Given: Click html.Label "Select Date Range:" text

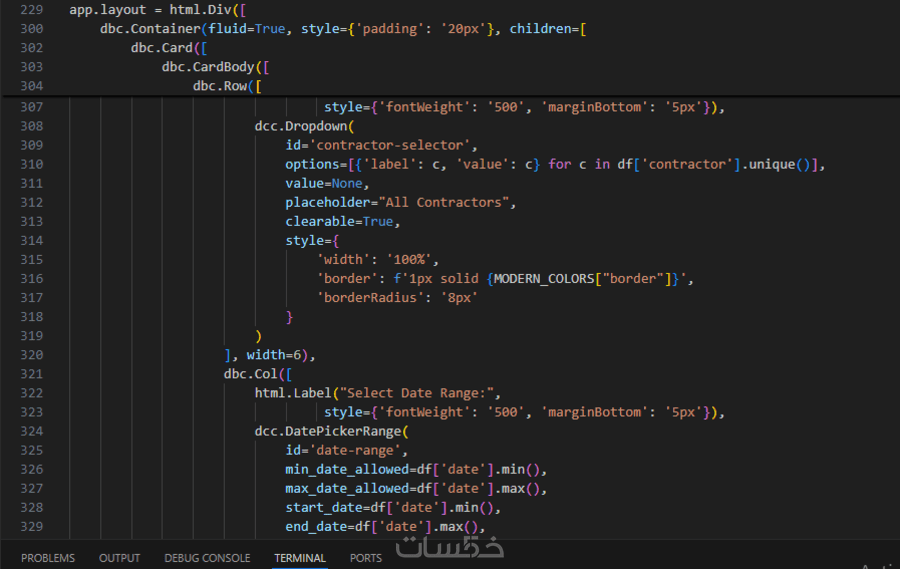Looking at the screenshot, I should [377, 393].
